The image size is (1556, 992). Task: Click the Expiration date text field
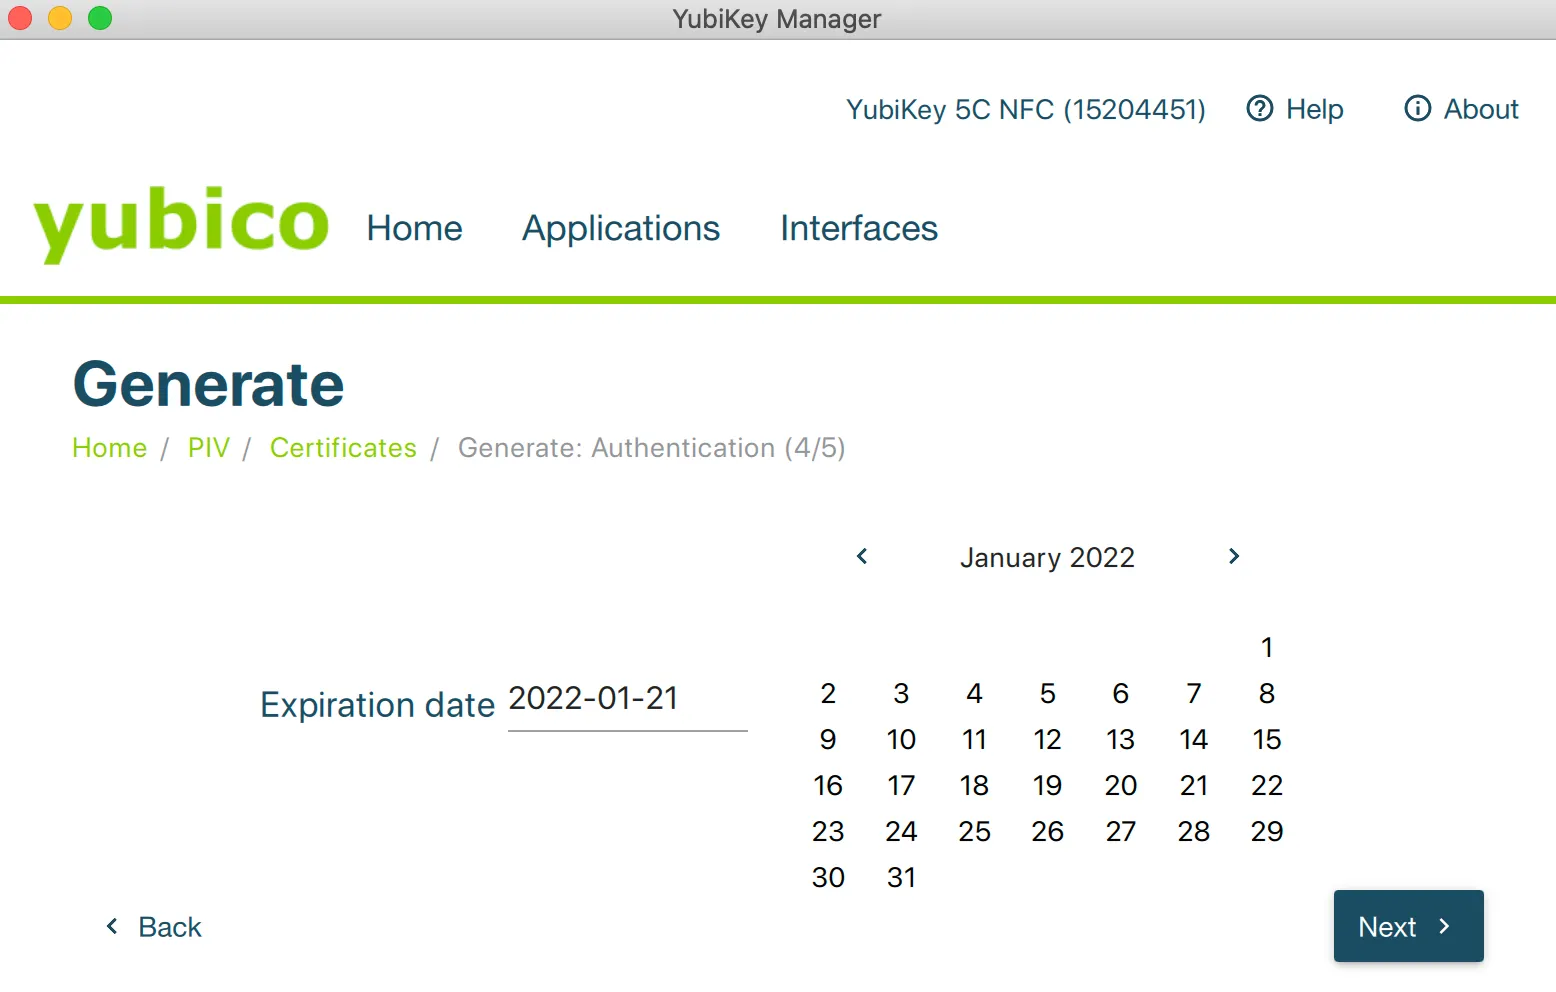[x=627, y=700]
